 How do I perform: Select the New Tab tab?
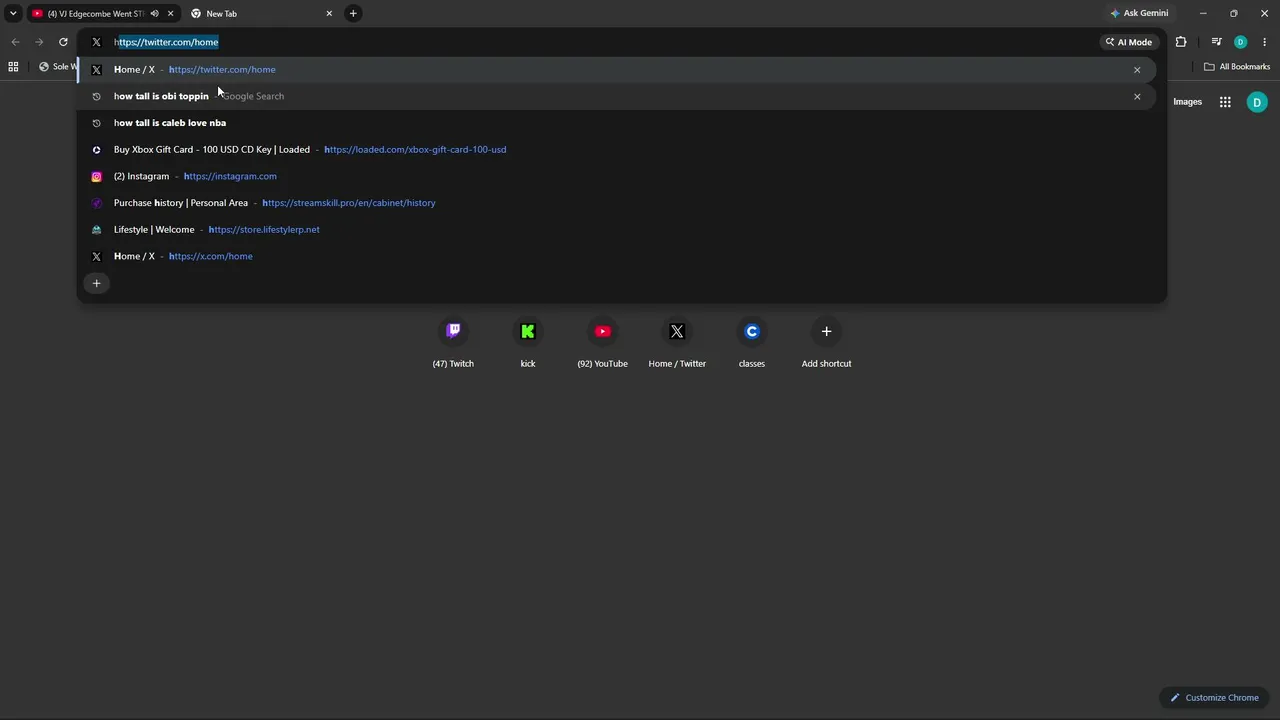point(260,13)
